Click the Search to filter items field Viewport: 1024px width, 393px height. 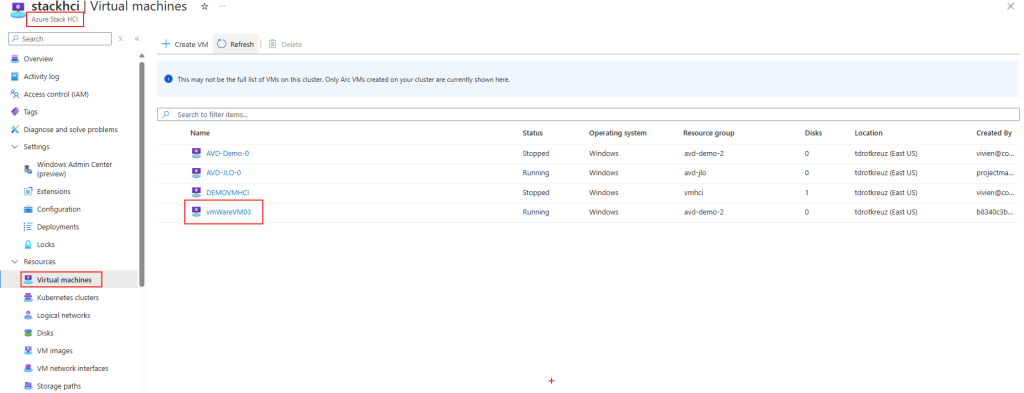point(588,114)
